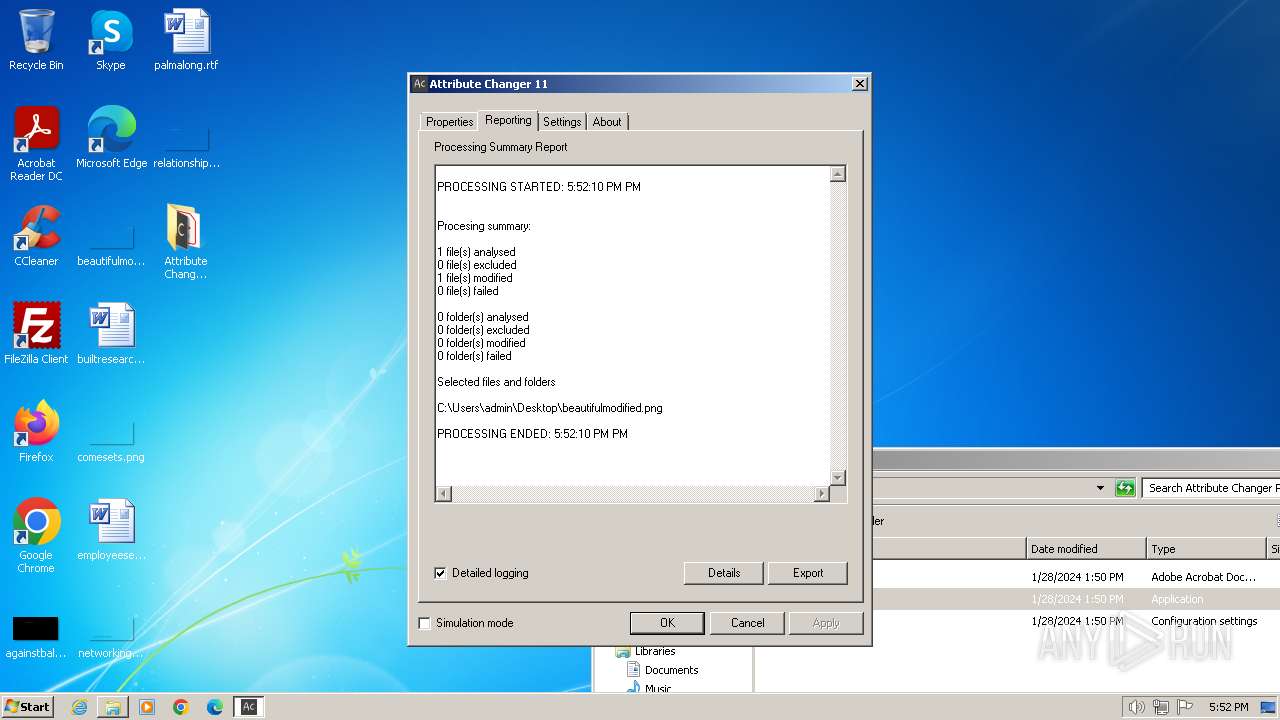Select Configuration settings row in Explorer
Image resolution: width=1280 pixels, height=720 pixels.
(1076, 621)
